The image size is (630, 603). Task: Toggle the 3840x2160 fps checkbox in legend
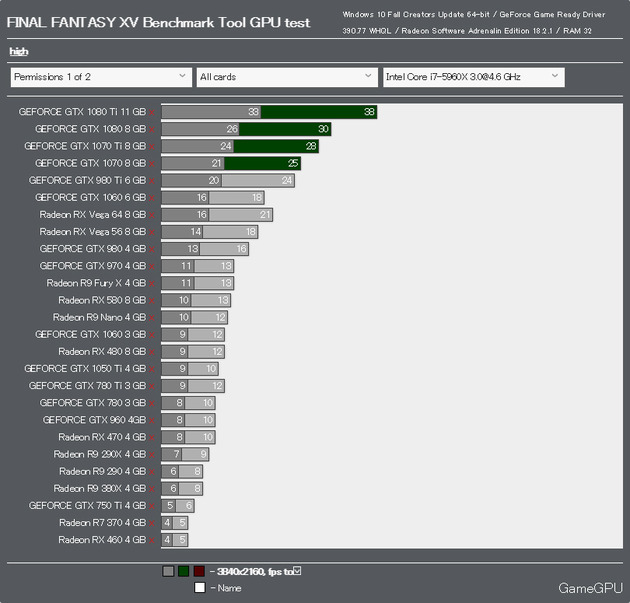[297, 570]
